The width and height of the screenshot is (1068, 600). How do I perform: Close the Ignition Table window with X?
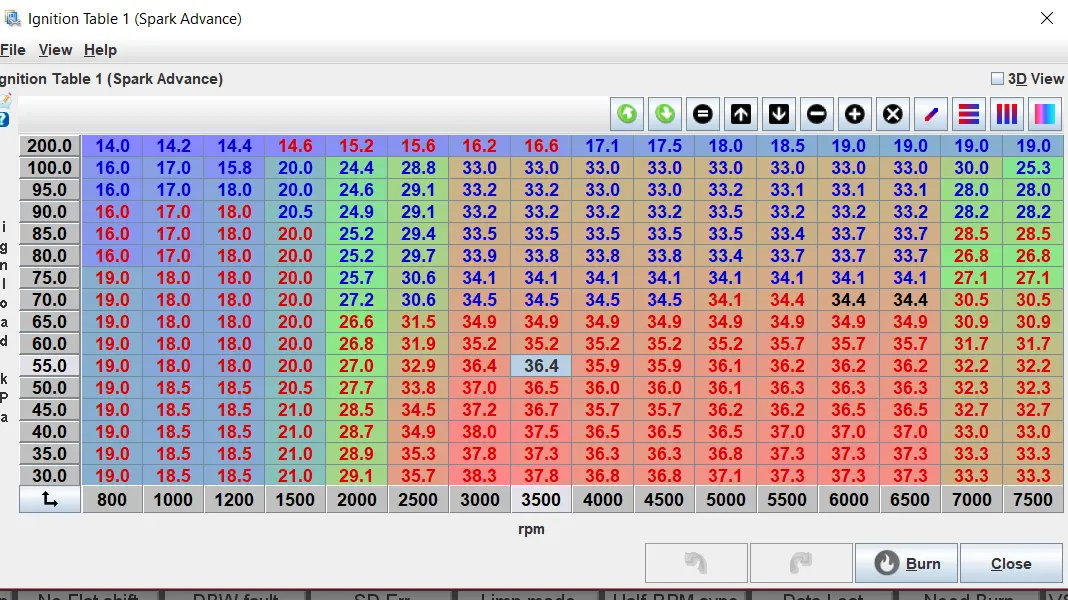[1047, 18]
